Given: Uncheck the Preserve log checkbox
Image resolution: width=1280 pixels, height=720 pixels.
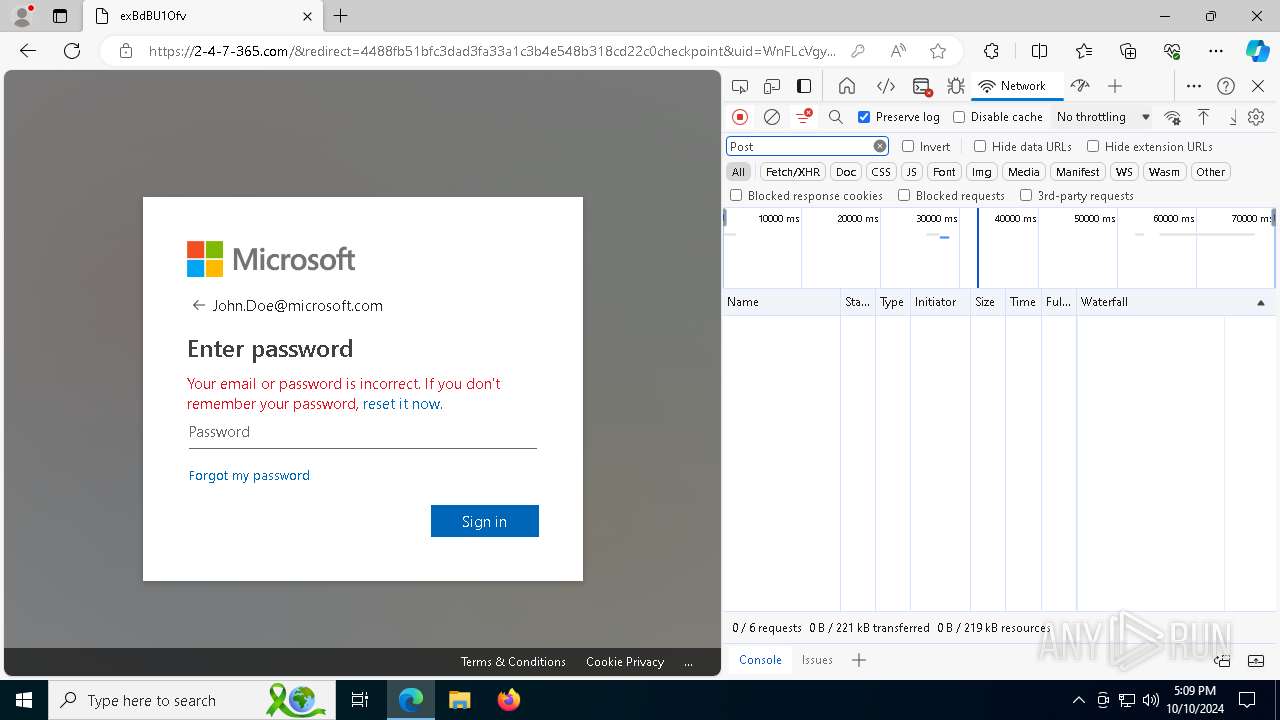Looking at the screenshot, I should point(864,117).
